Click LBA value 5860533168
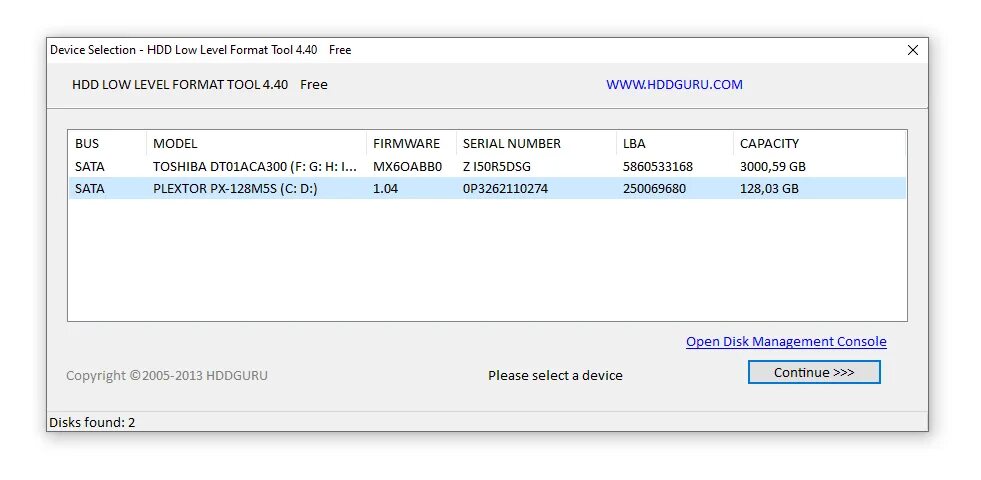Screen dimensions: 981x480 click(x=658, y=167)
